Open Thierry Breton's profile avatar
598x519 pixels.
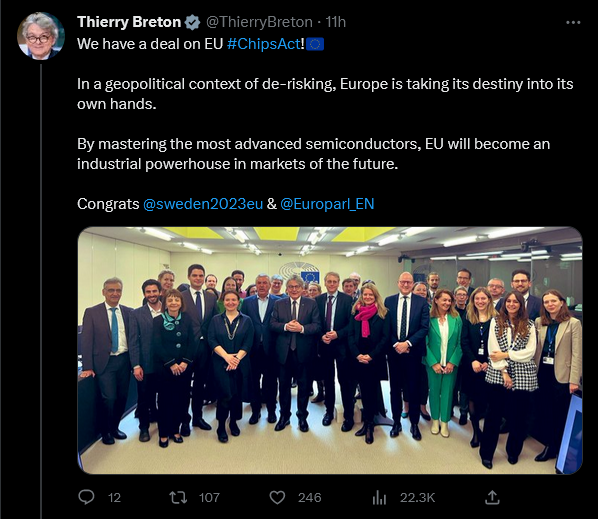pos(40,36)
